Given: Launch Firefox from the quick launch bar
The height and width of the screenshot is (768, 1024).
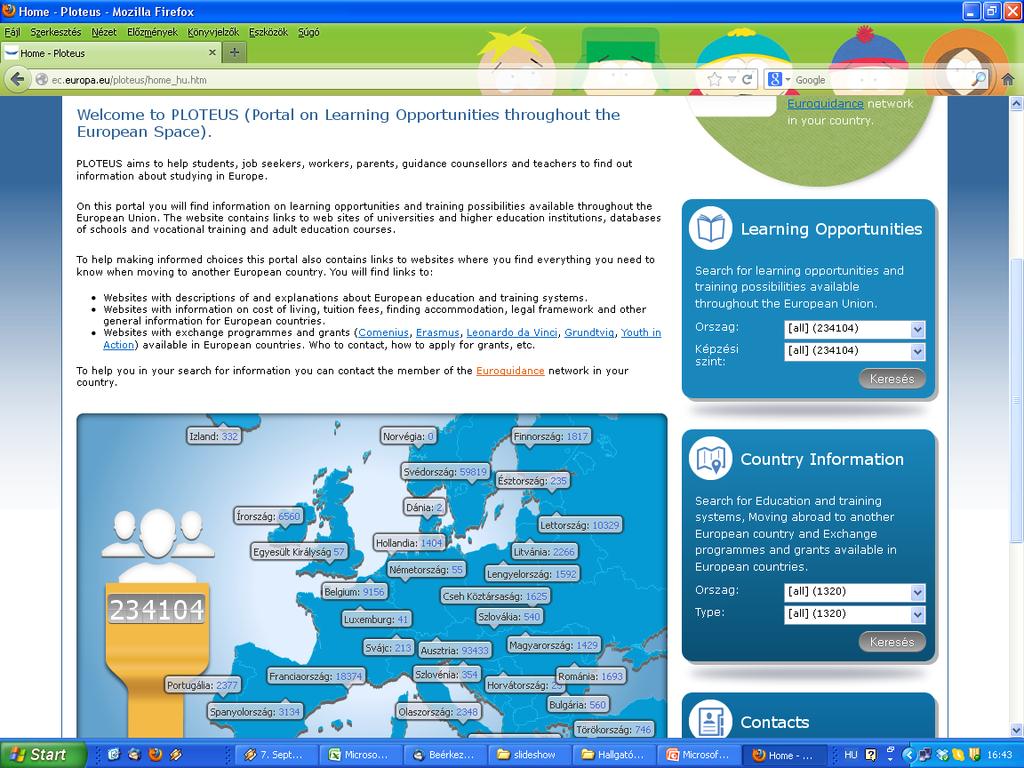Looking at the screenshot, I should click(155, 755).
